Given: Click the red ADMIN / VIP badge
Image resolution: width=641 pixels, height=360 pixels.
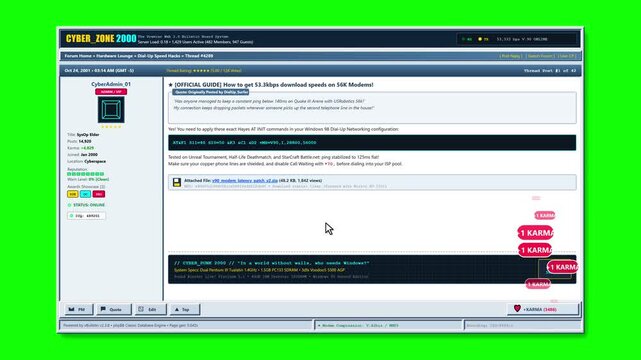Looking at the screenshot, I should coord(111,92).
